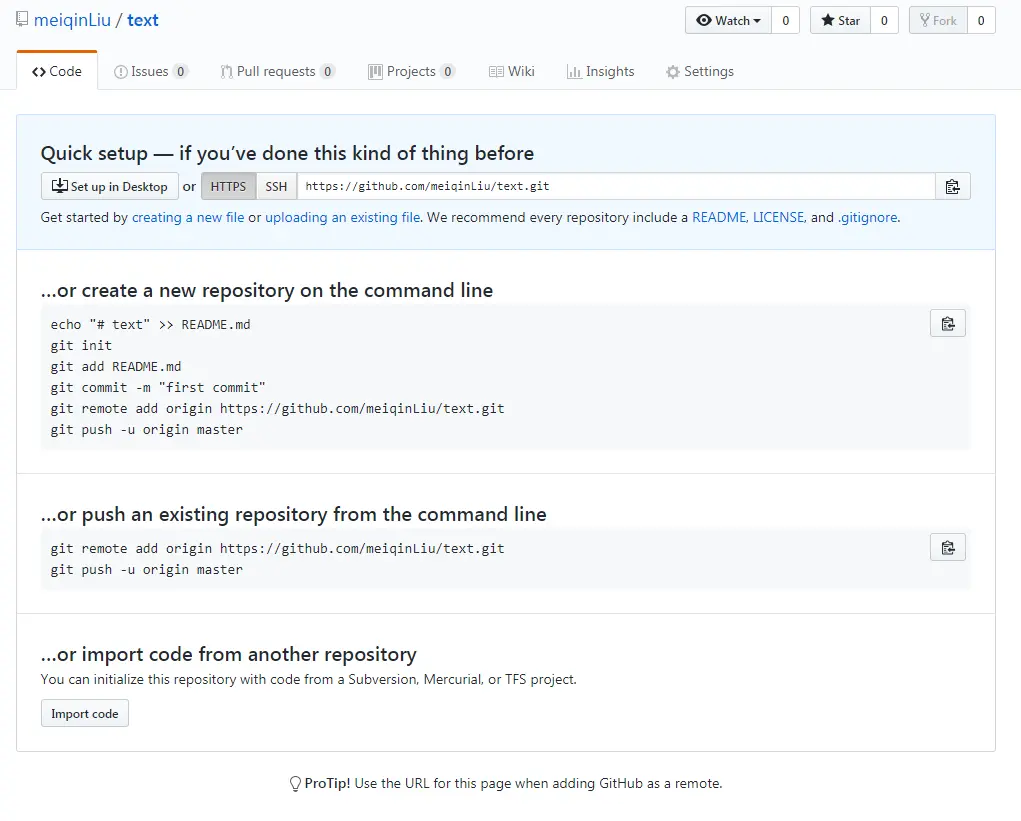Follow the 'creating a new file' link
This screenshot has width=1021, height=821.
click(188, 217)
